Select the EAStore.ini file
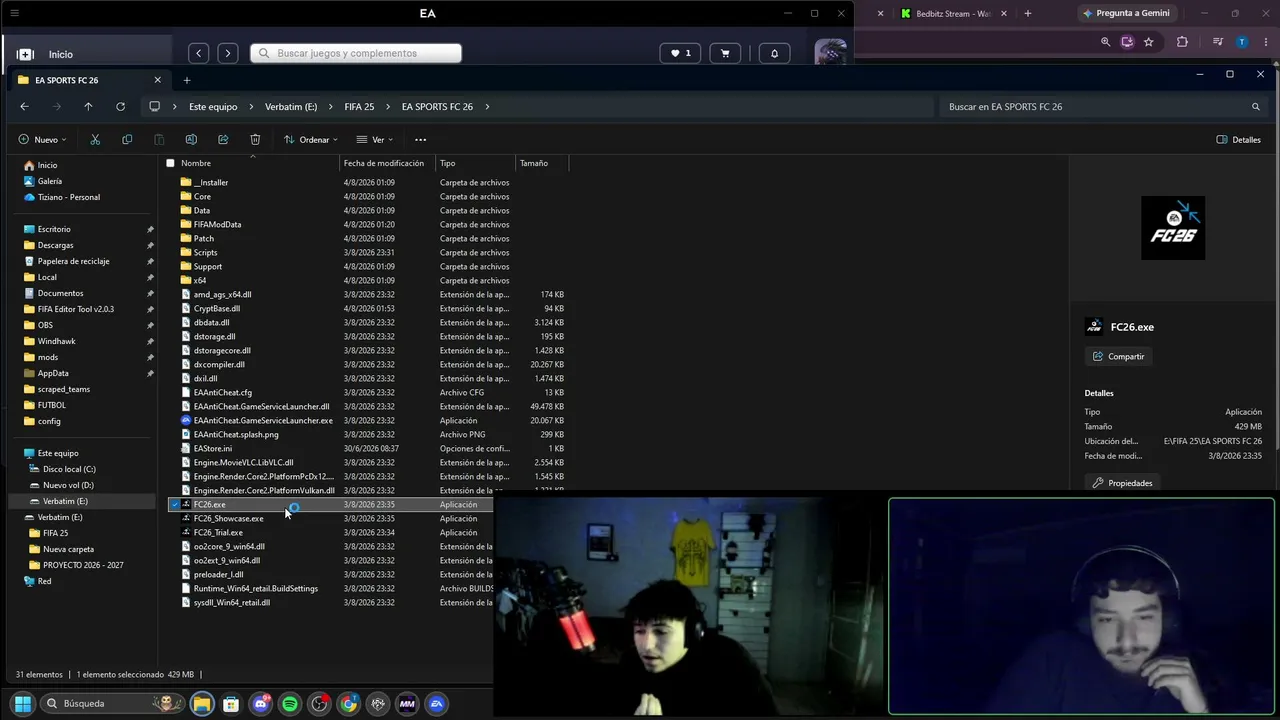 tap(212, 449)
